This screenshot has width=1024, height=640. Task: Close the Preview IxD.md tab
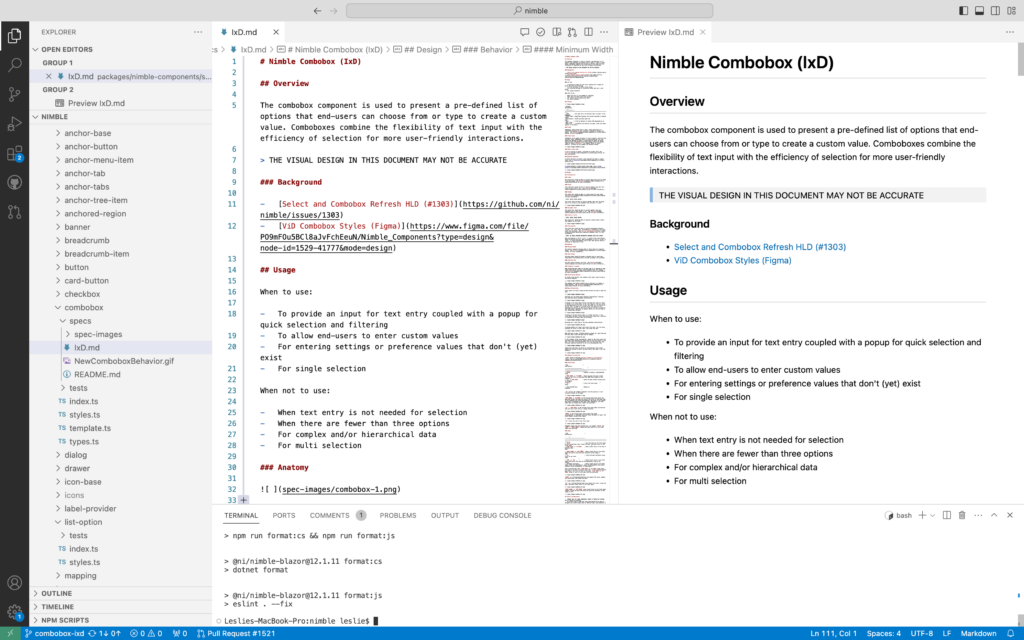[x=703, y=32]
